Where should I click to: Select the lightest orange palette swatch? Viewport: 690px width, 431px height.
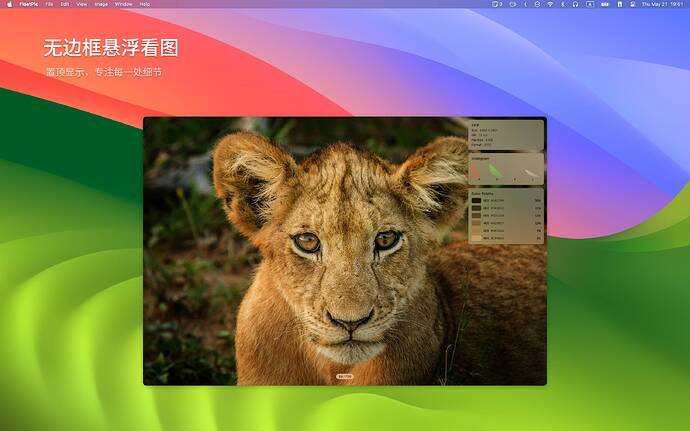(x=476, y=238)
